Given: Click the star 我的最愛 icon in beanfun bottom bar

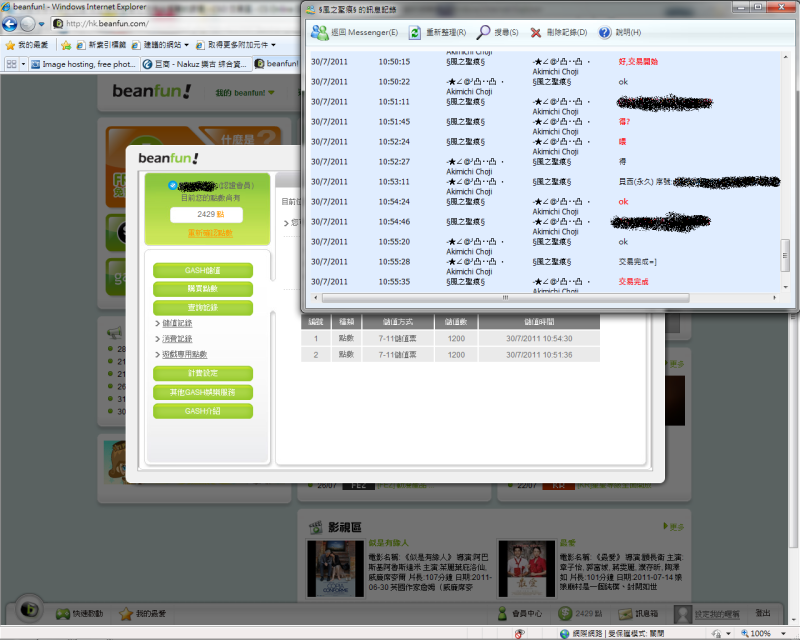Looking at the screenshot, I should 126,613.
